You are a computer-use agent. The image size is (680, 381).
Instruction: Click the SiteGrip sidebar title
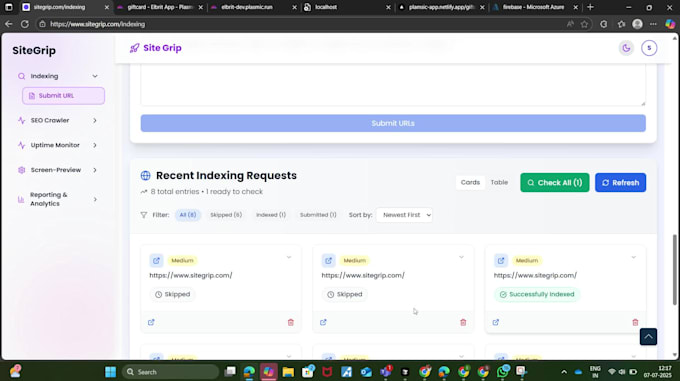pyautogui.click(x=34, y=51)
